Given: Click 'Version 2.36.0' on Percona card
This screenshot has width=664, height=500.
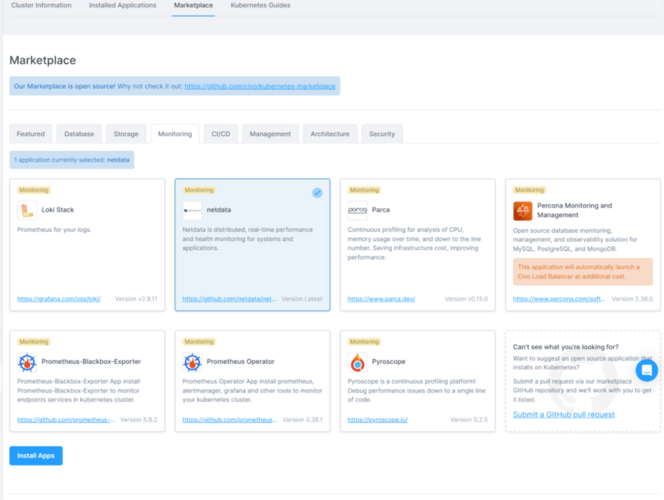Looking at the screenshot, I should pos(632,299).
